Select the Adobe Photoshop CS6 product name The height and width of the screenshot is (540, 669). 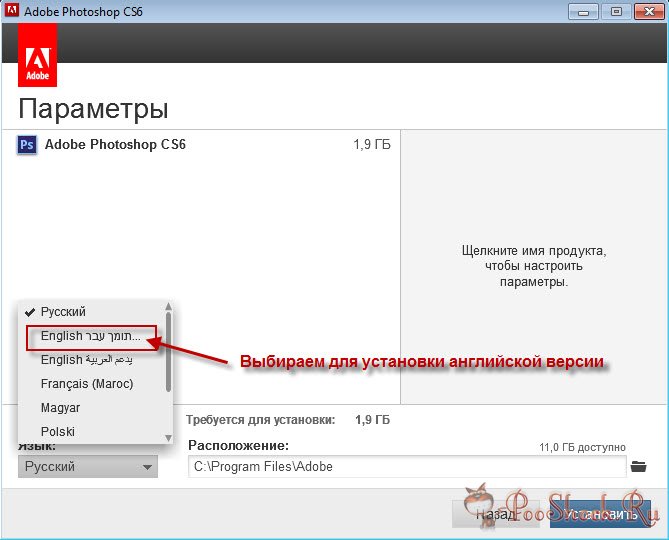115,145
